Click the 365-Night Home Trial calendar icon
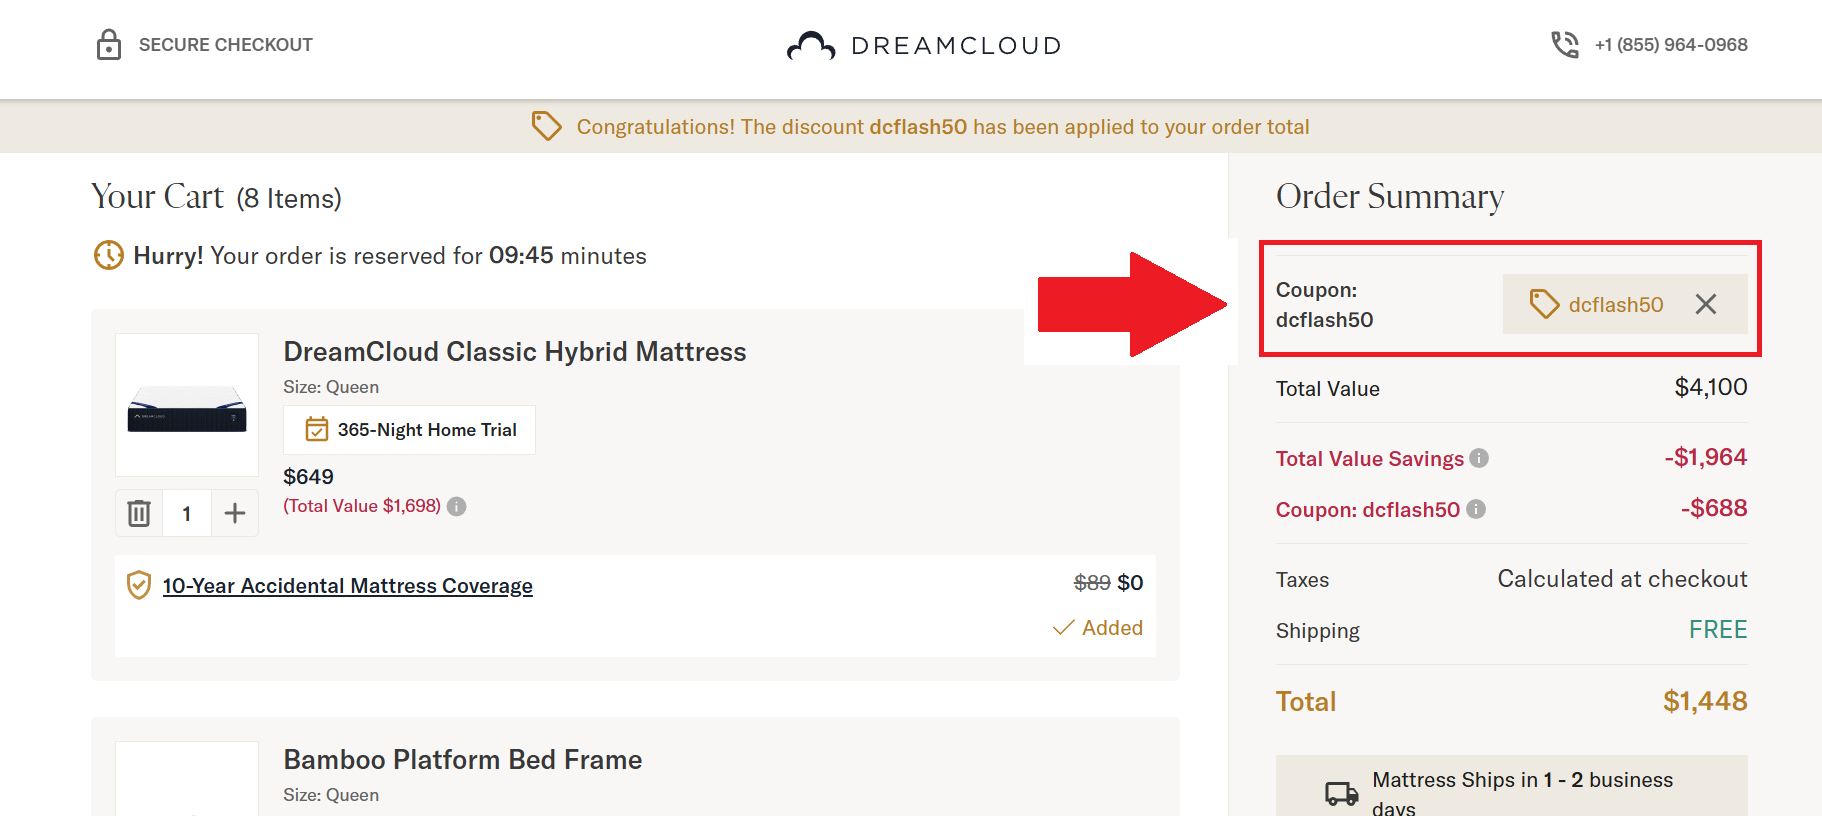 (317, 429)
